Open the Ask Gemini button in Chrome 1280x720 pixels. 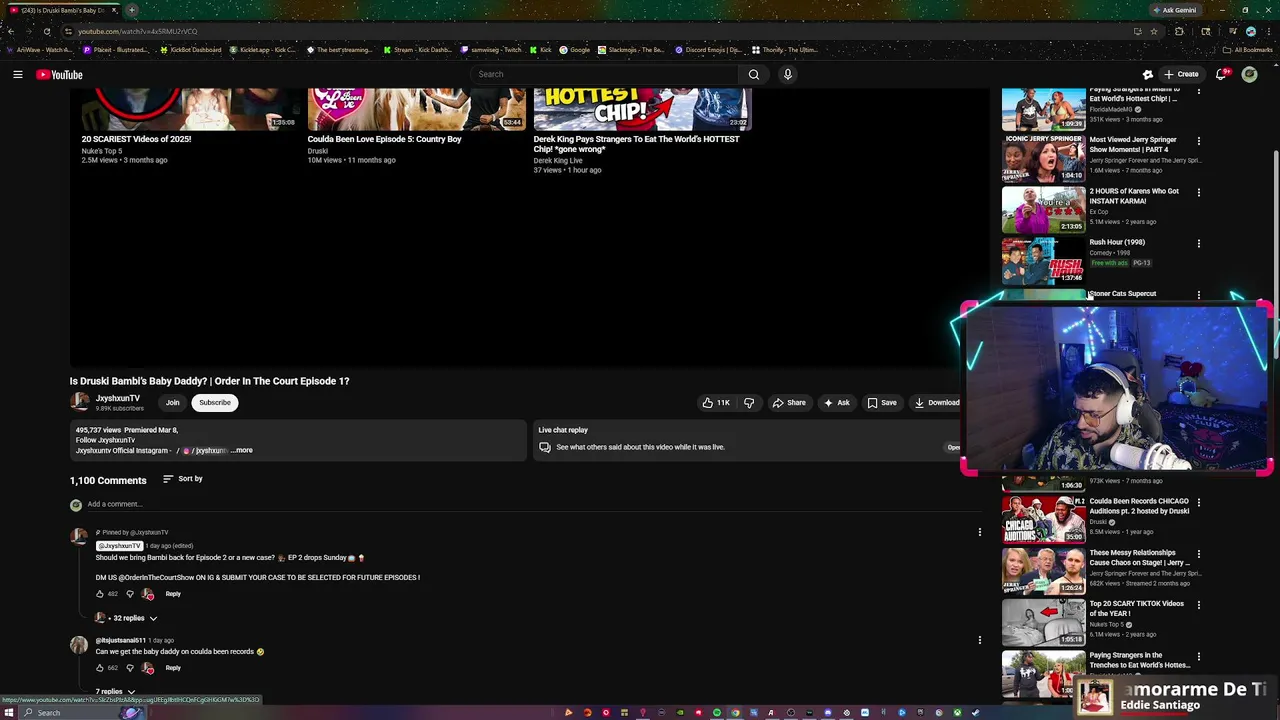pyautogui.click(x=1175, y=10)
